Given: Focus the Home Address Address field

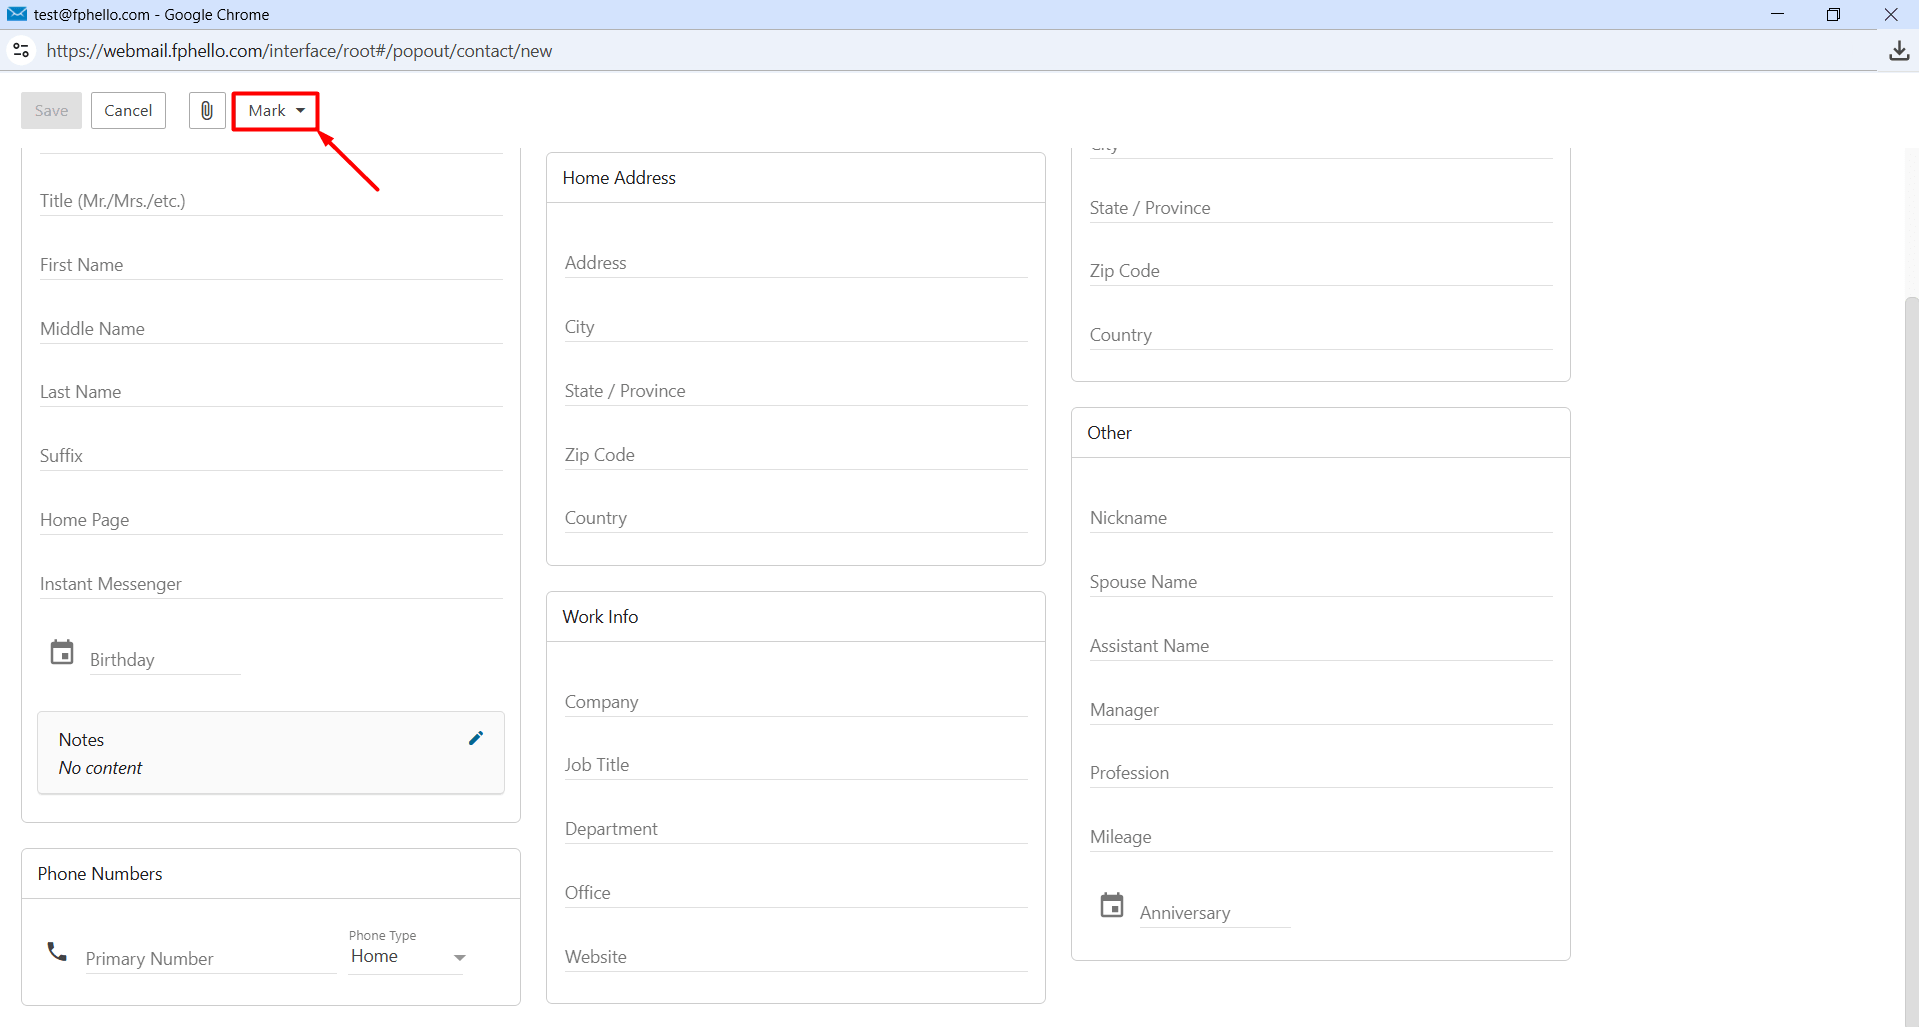Looking at the screenshot, I should (796, 263).
